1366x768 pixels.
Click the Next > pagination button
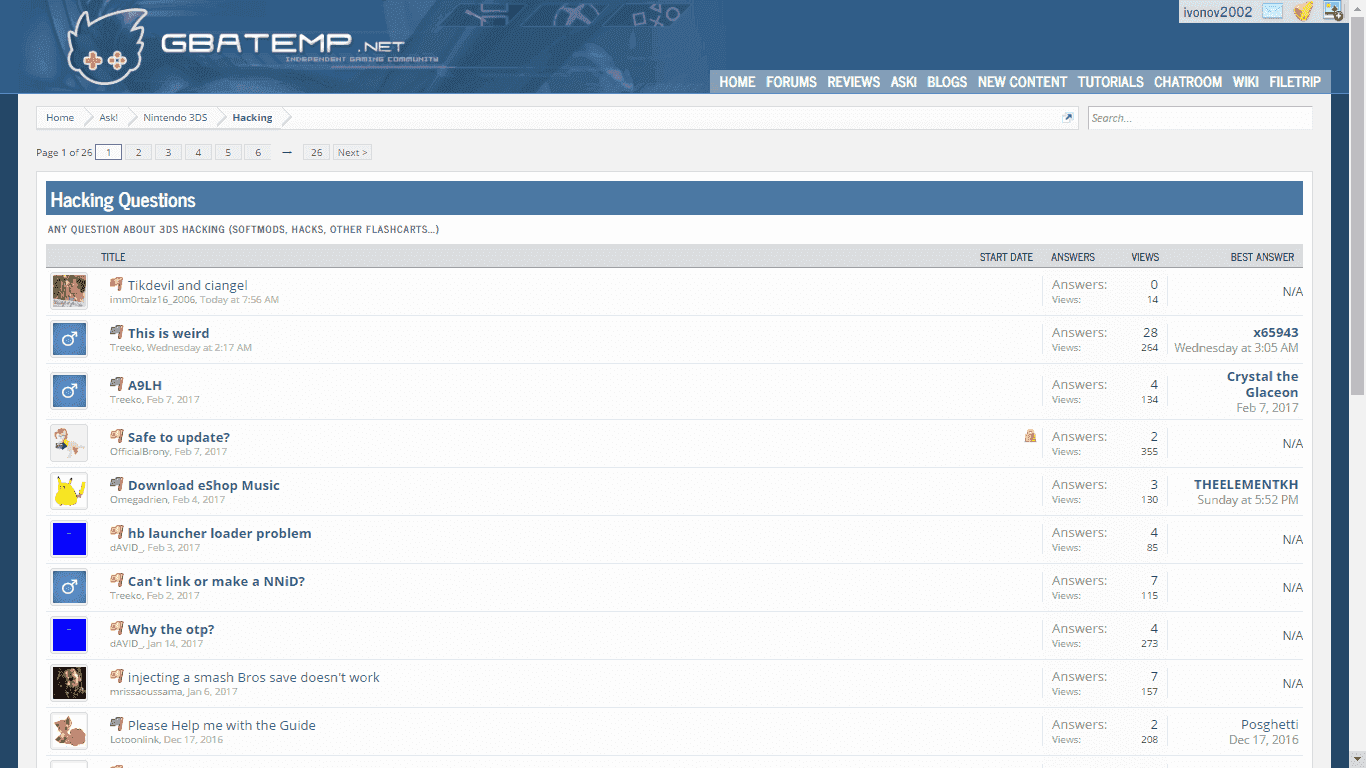(352, 152)
